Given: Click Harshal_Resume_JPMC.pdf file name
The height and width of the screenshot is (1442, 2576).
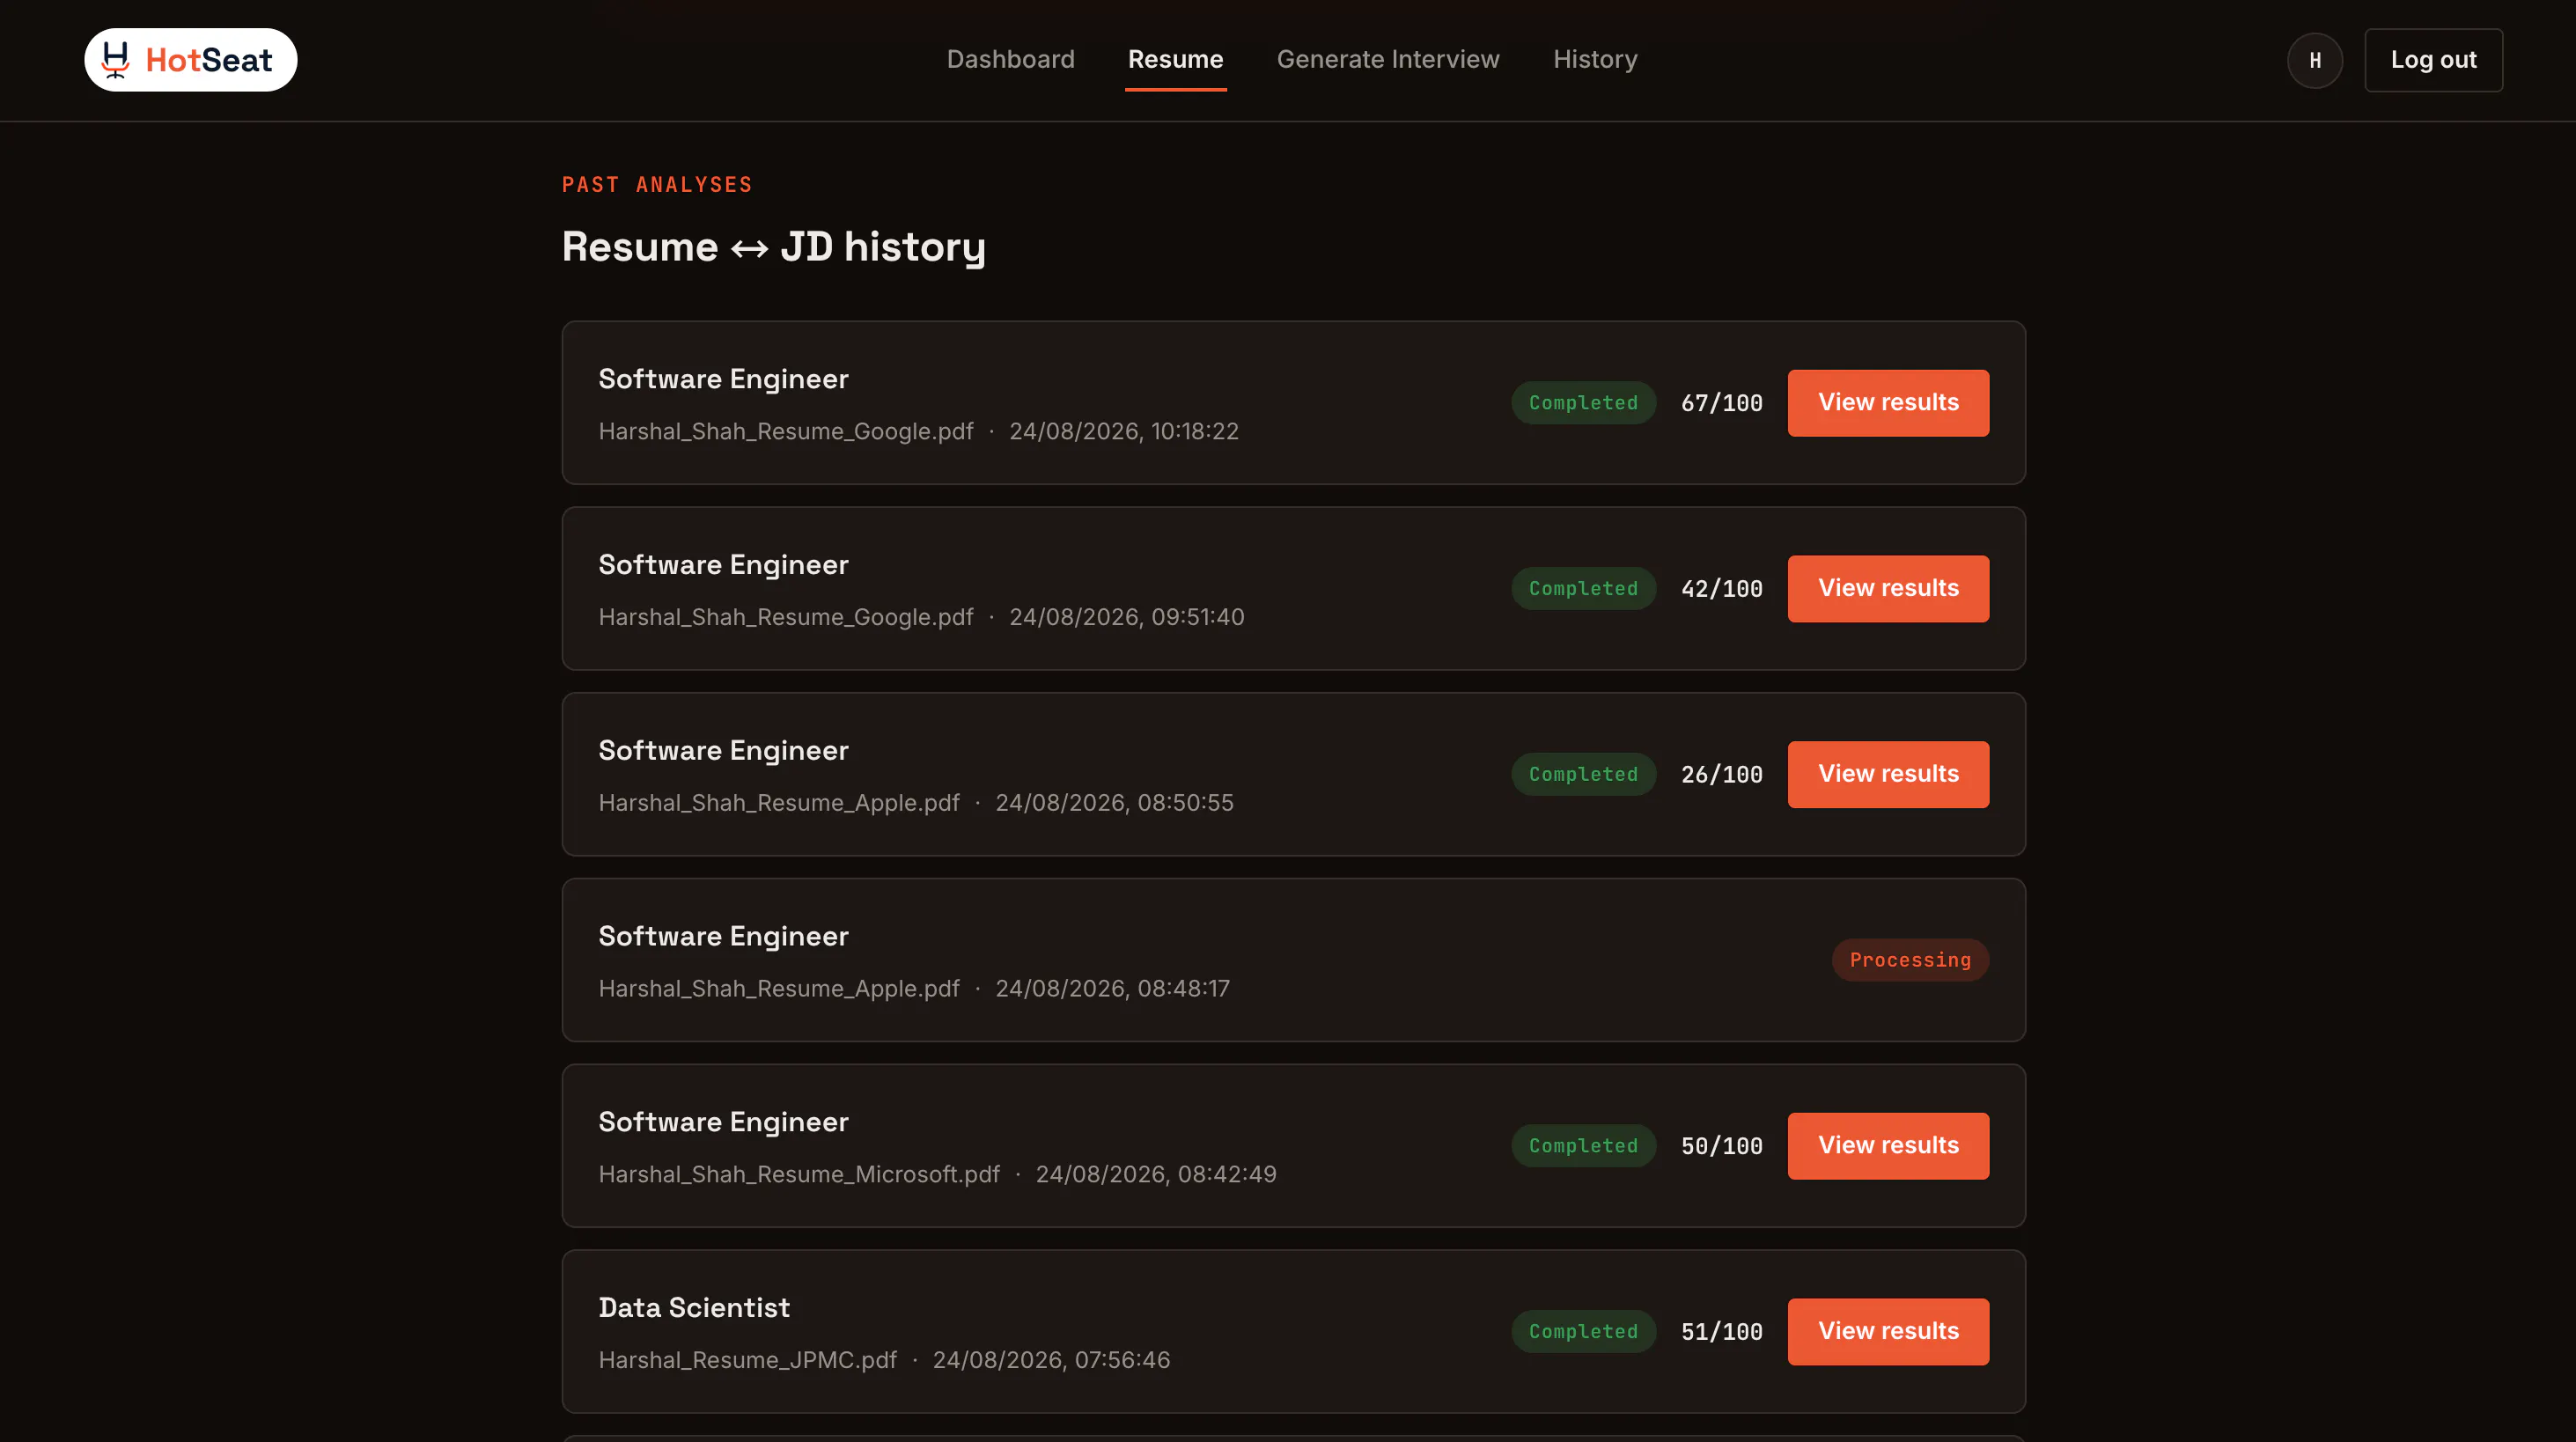Looking at the screenshot, I should click(747, 1360).
